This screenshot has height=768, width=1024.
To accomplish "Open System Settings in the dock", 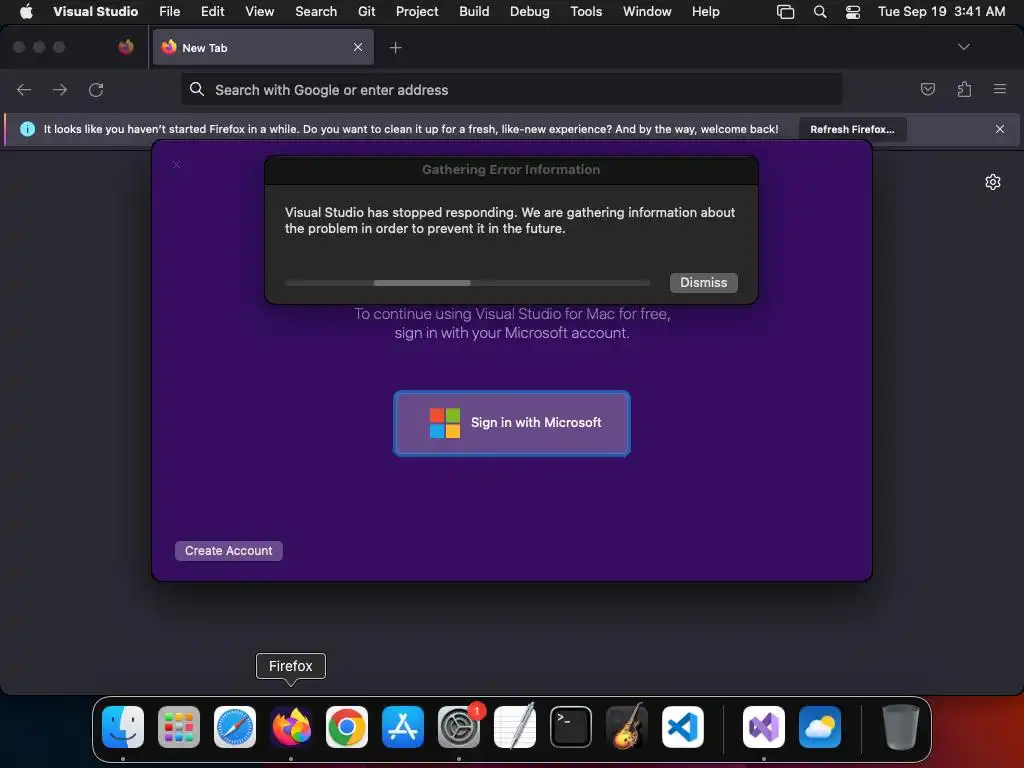I will click(459, 727).
